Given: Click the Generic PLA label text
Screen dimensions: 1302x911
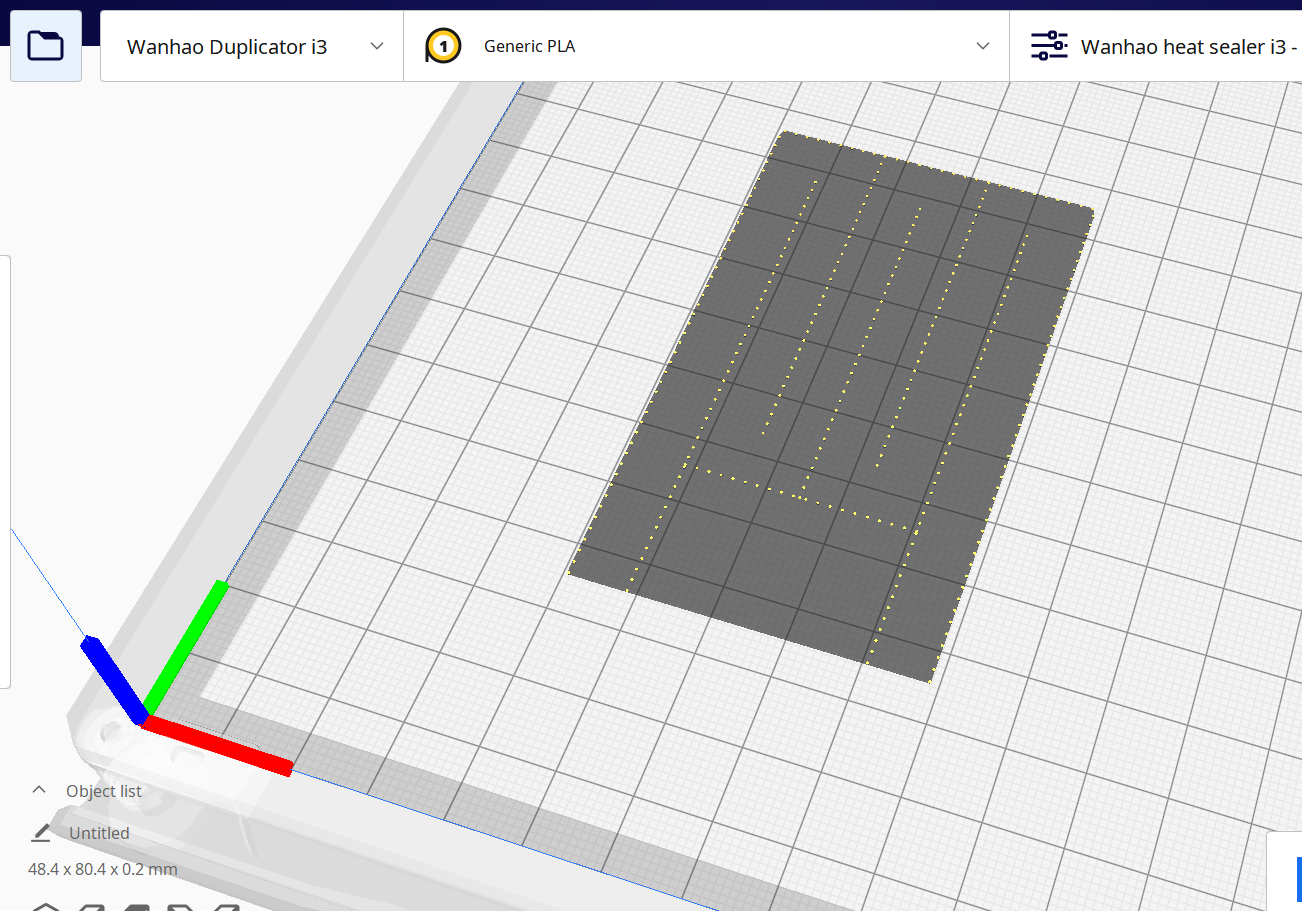Looking at the screenshot, I should click(x=529, y=45).
